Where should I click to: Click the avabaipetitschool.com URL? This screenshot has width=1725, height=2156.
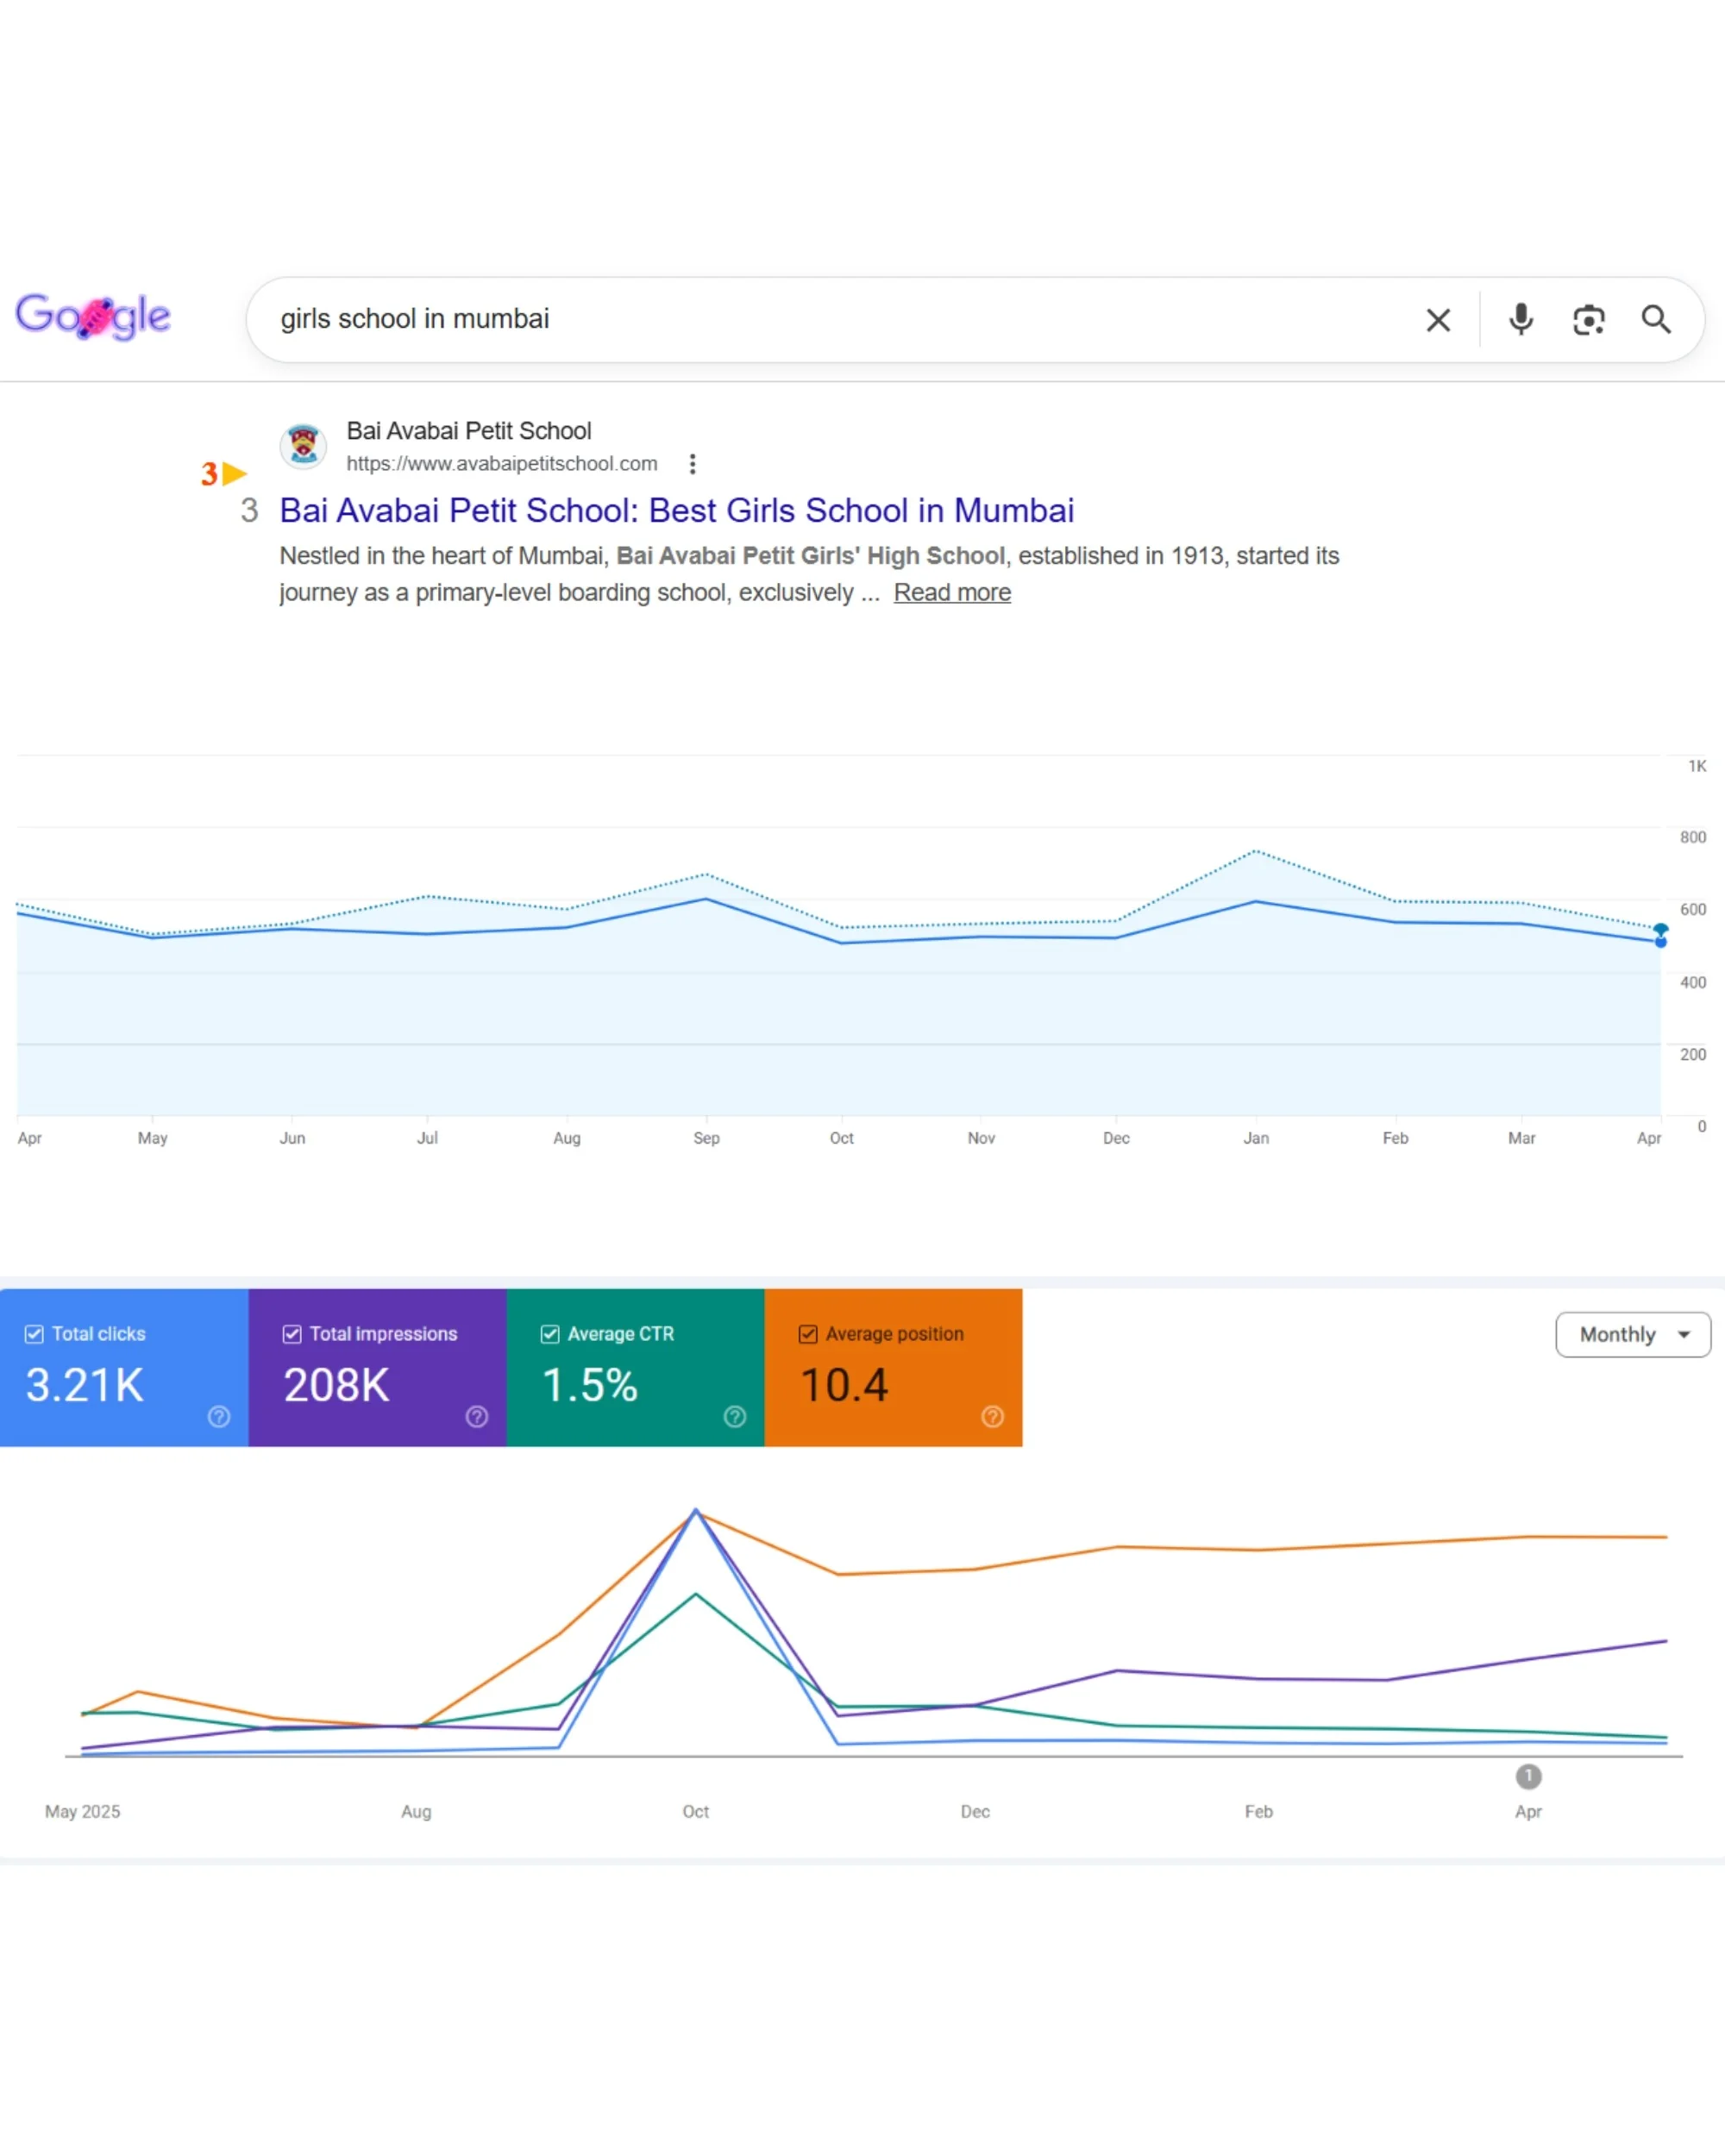tap(502, 464)
